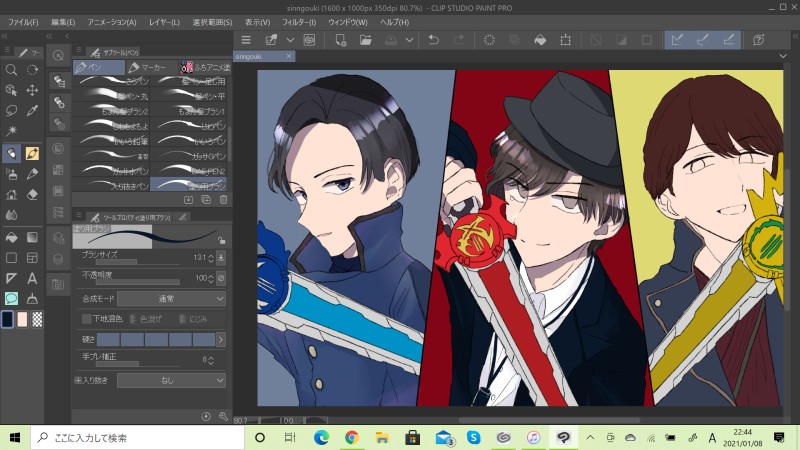The image size is (800, 450).
Task: Select the dark navy main color swatch
Action: tap(7, 319)
